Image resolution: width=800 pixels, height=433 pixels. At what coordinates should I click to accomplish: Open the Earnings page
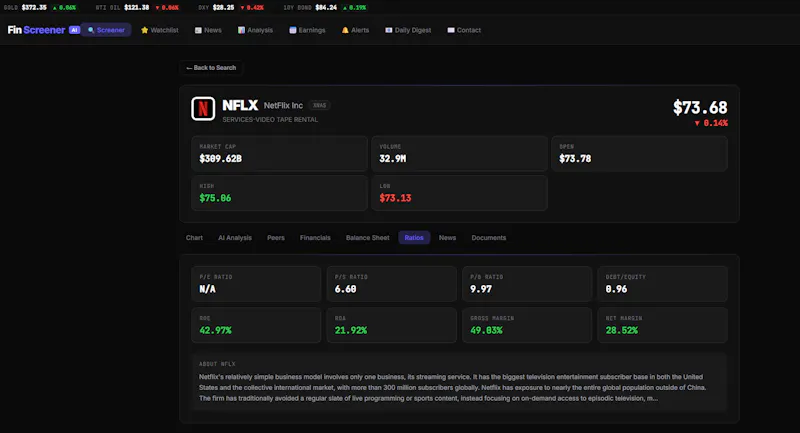[x=307, y=30]
